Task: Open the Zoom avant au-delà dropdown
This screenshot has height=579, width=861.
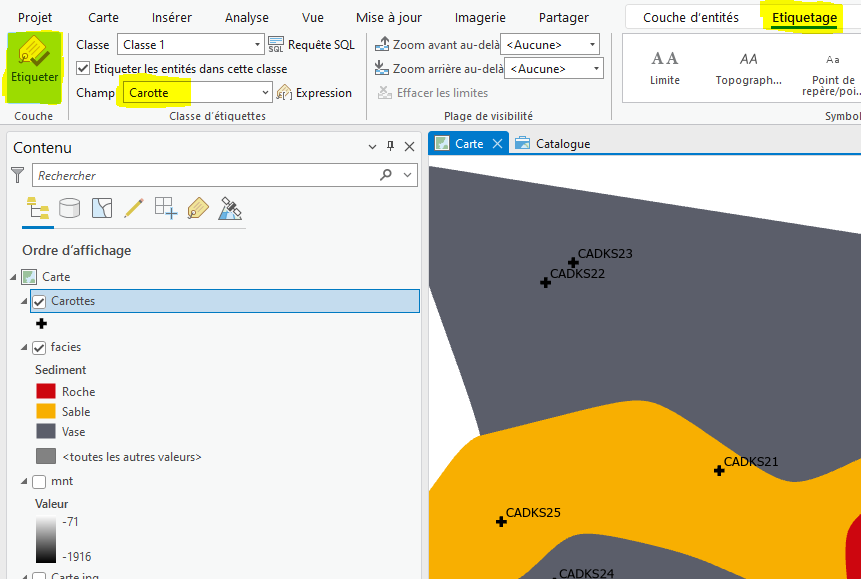Action: (592, 45)
